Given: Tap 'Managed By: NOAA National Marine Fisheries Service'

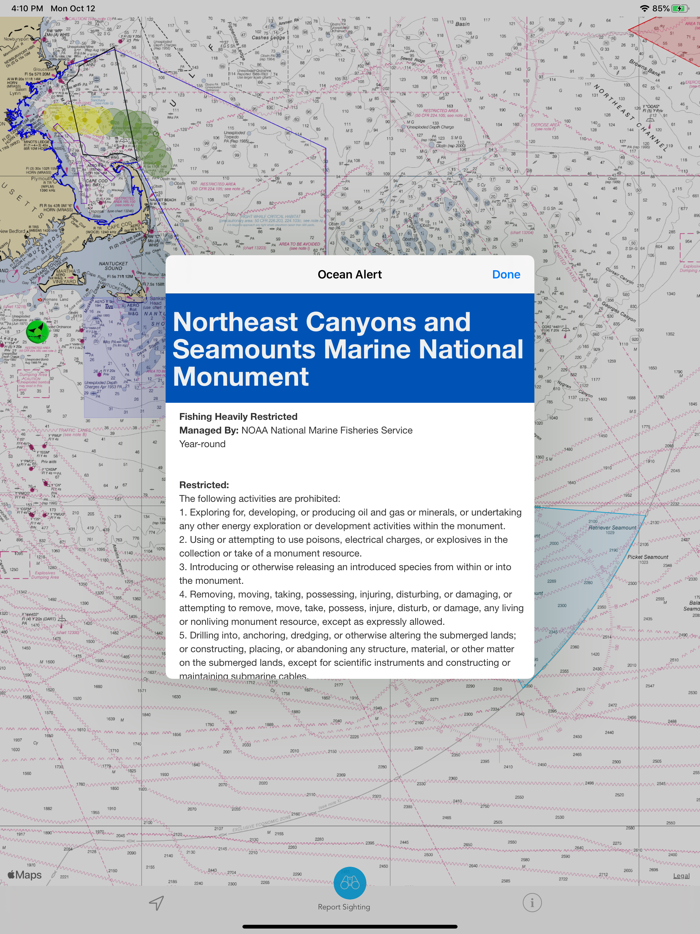Looking at the screenshot, I should (295, 430).
